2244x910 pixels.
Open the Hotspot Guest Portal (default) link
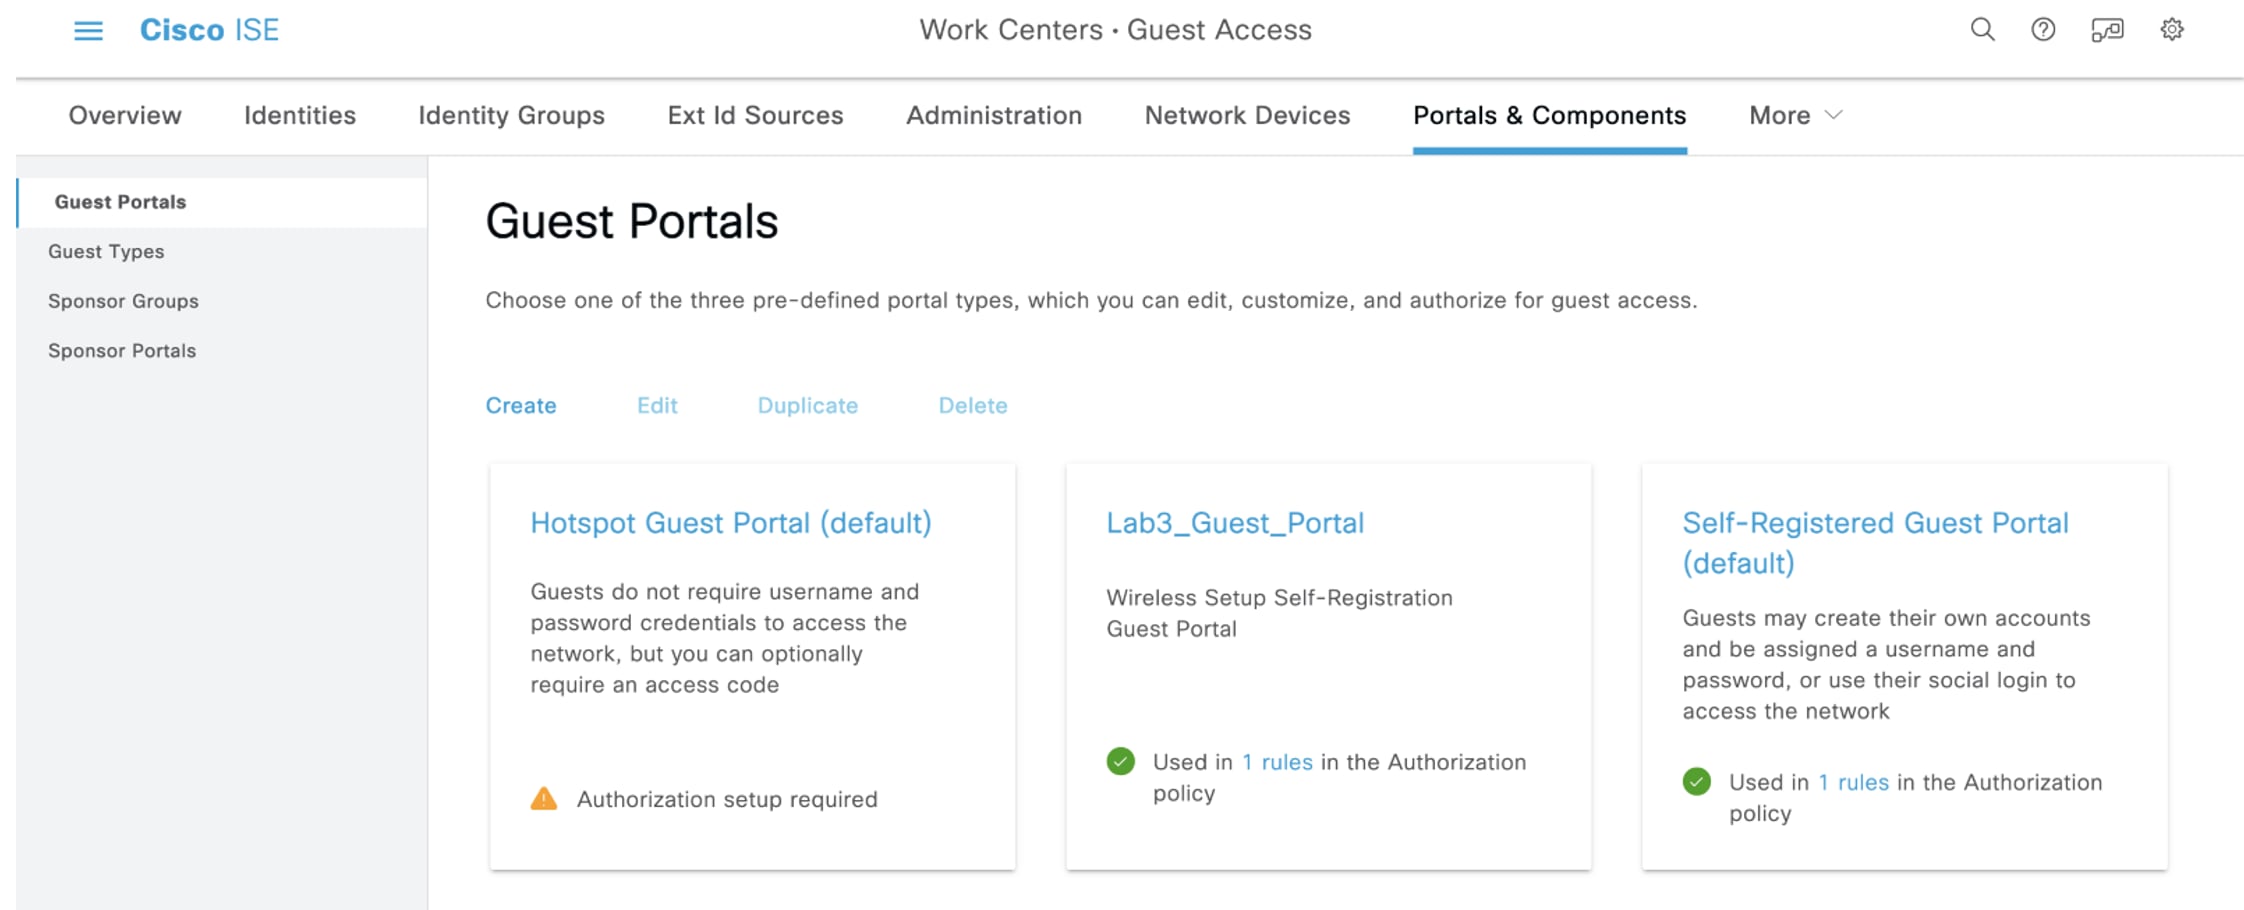tap(730, 523)
